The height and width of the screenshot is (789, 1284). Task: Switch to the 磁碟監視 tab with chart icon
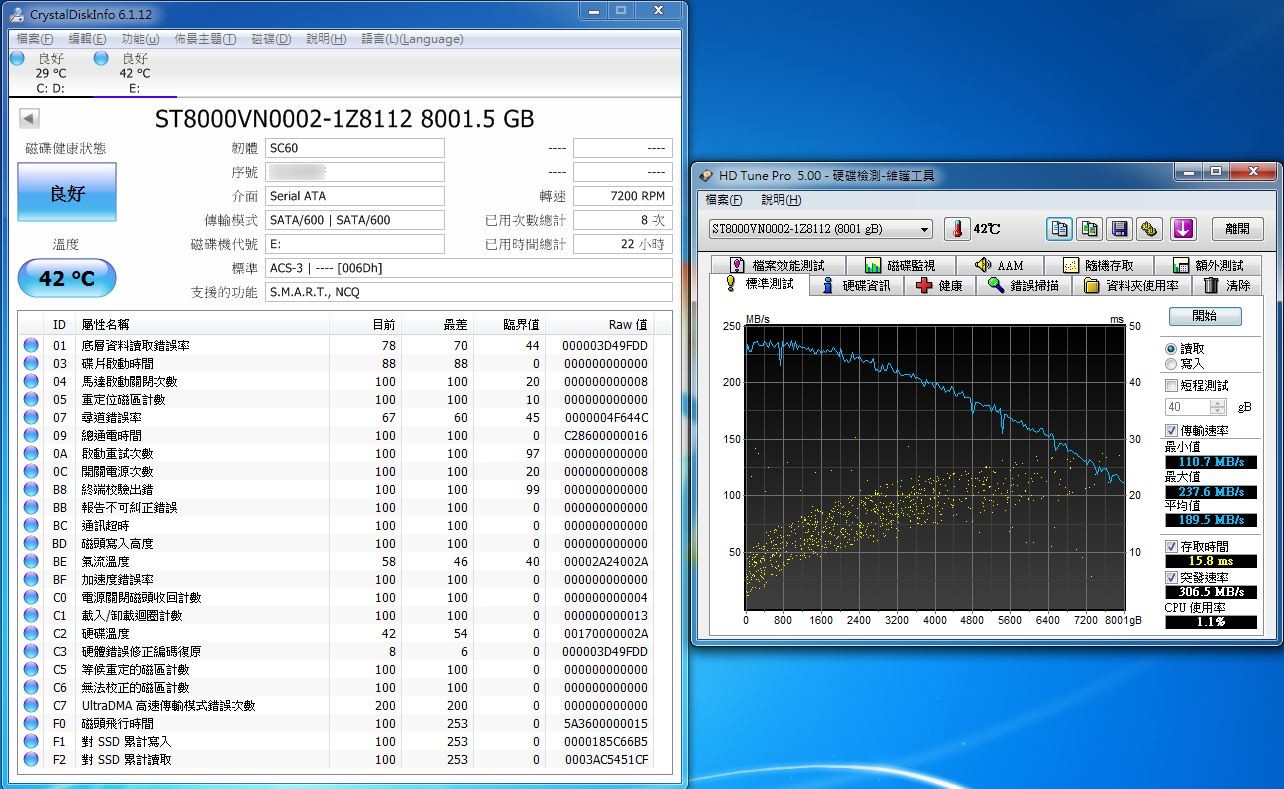tap(900, 265)
